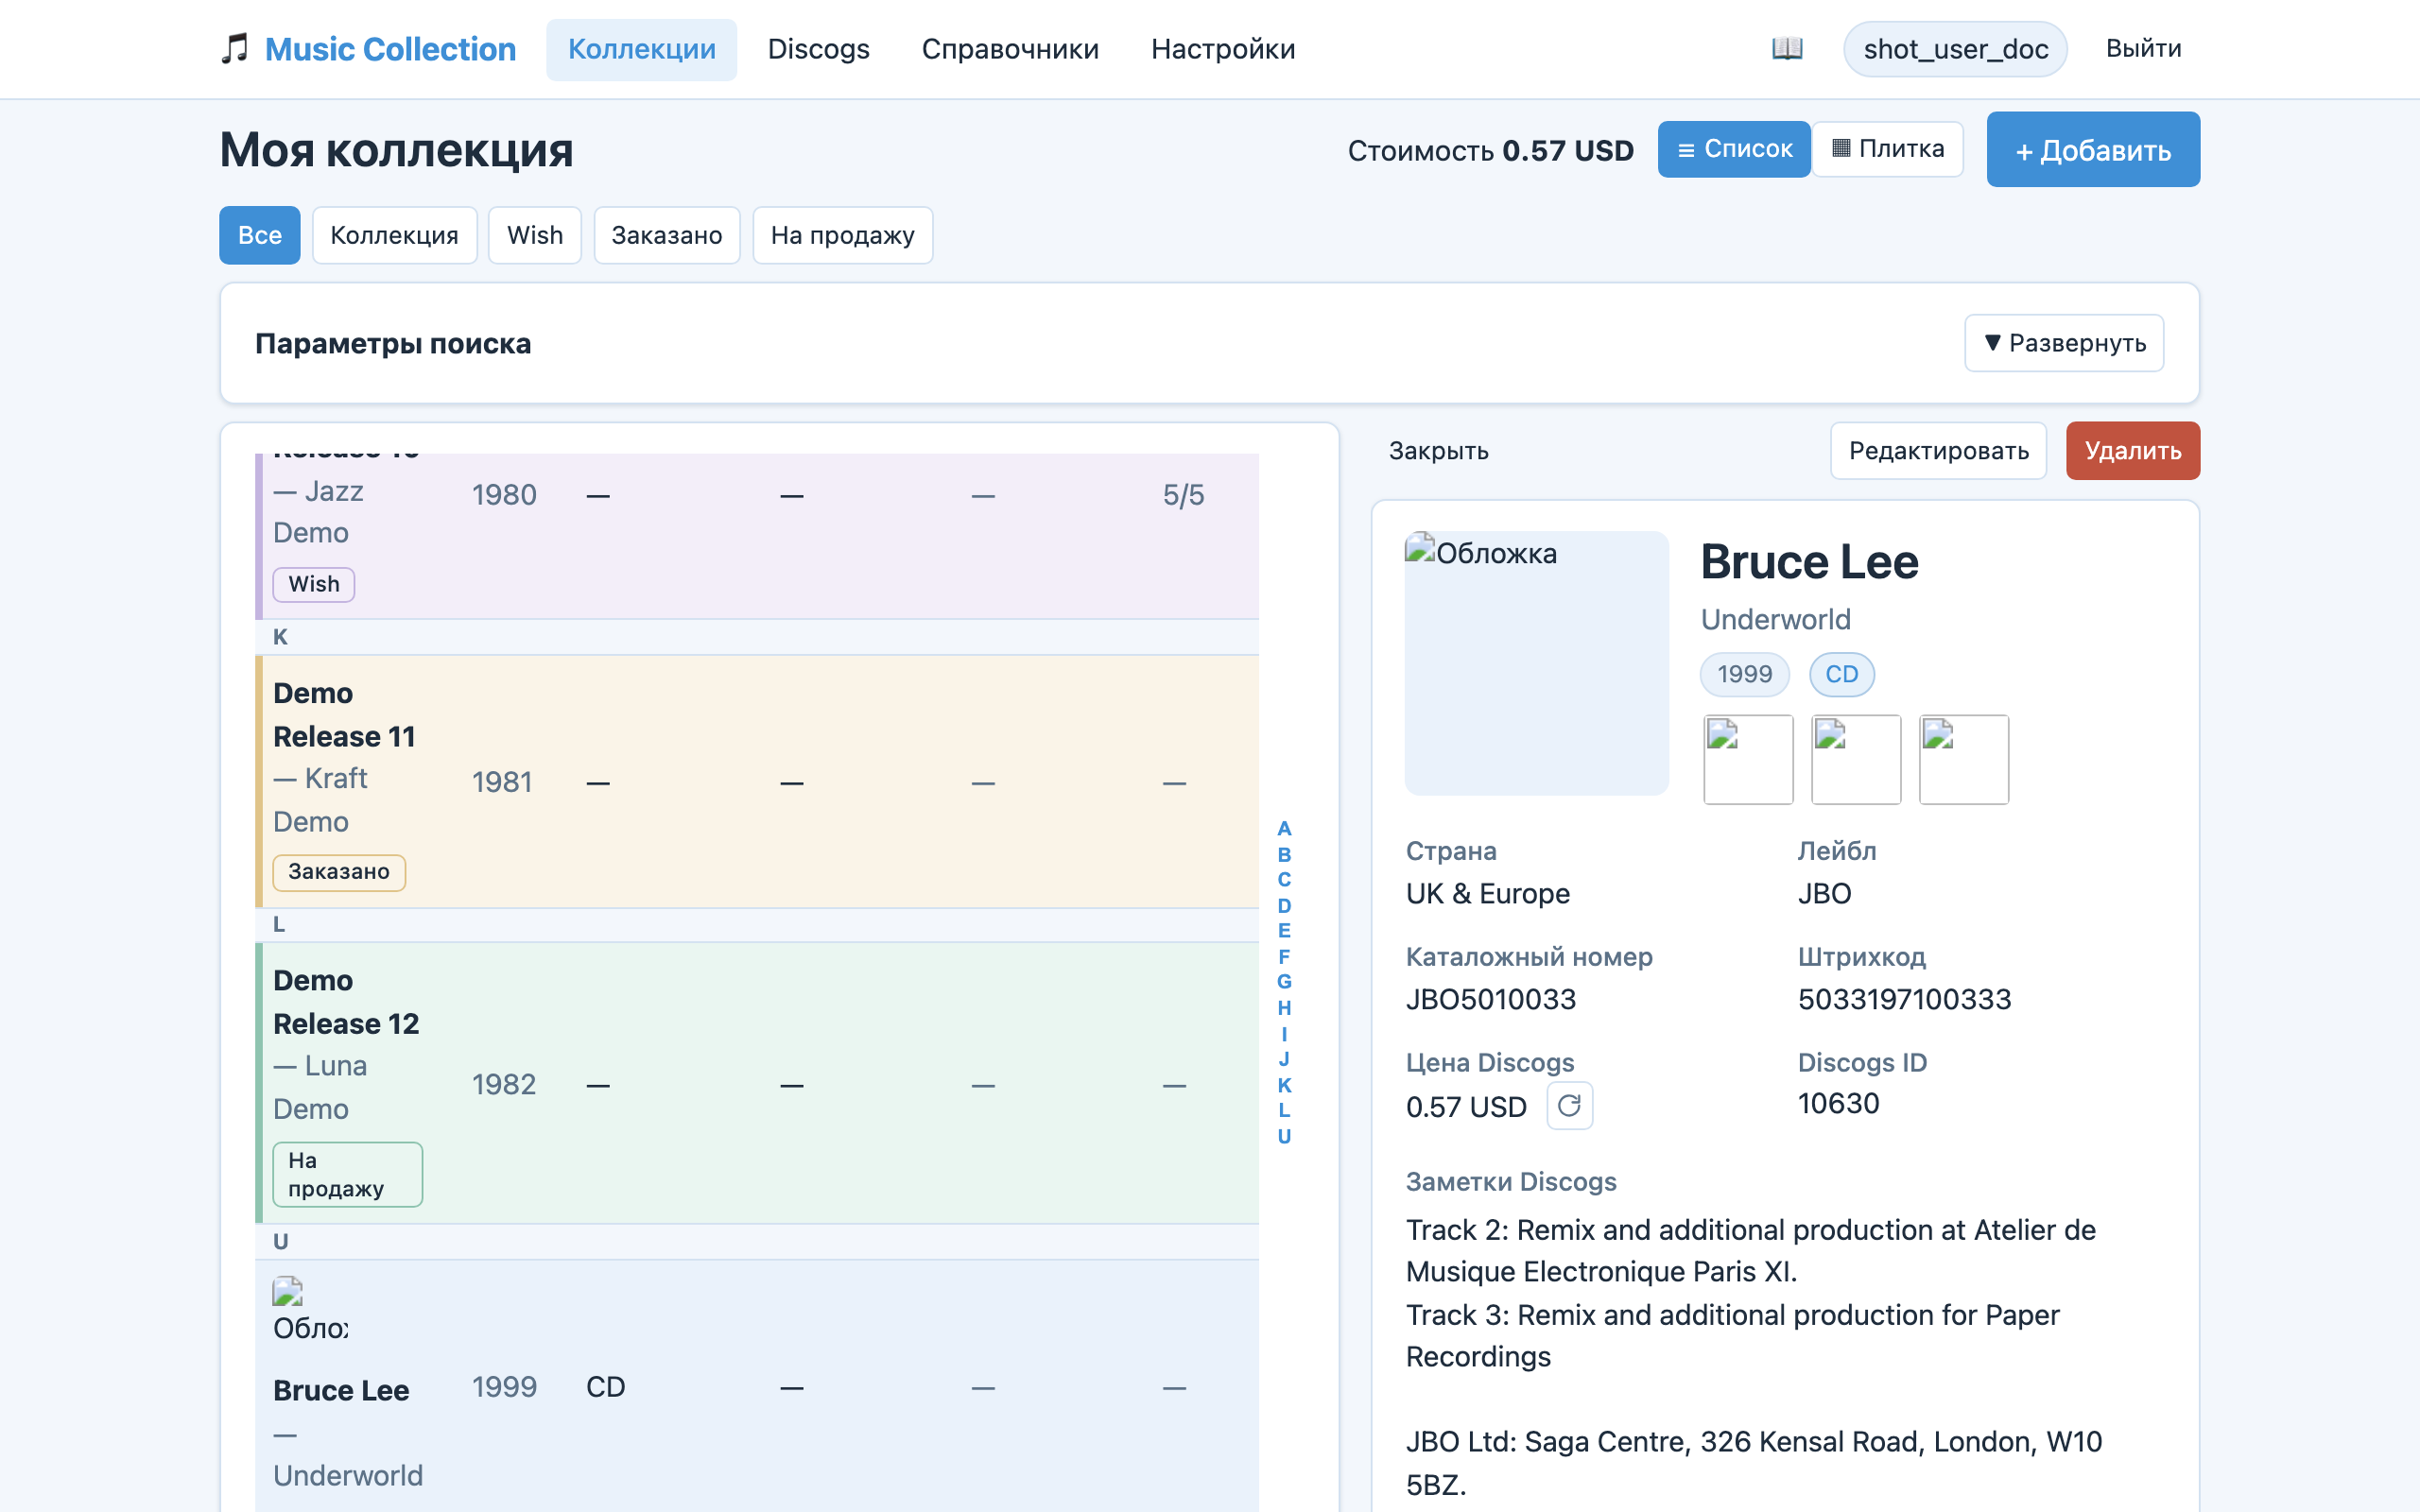Click the music note logo icon
The width and height of the screenshot is (2420, 1512).
click(x=234, y=48)
